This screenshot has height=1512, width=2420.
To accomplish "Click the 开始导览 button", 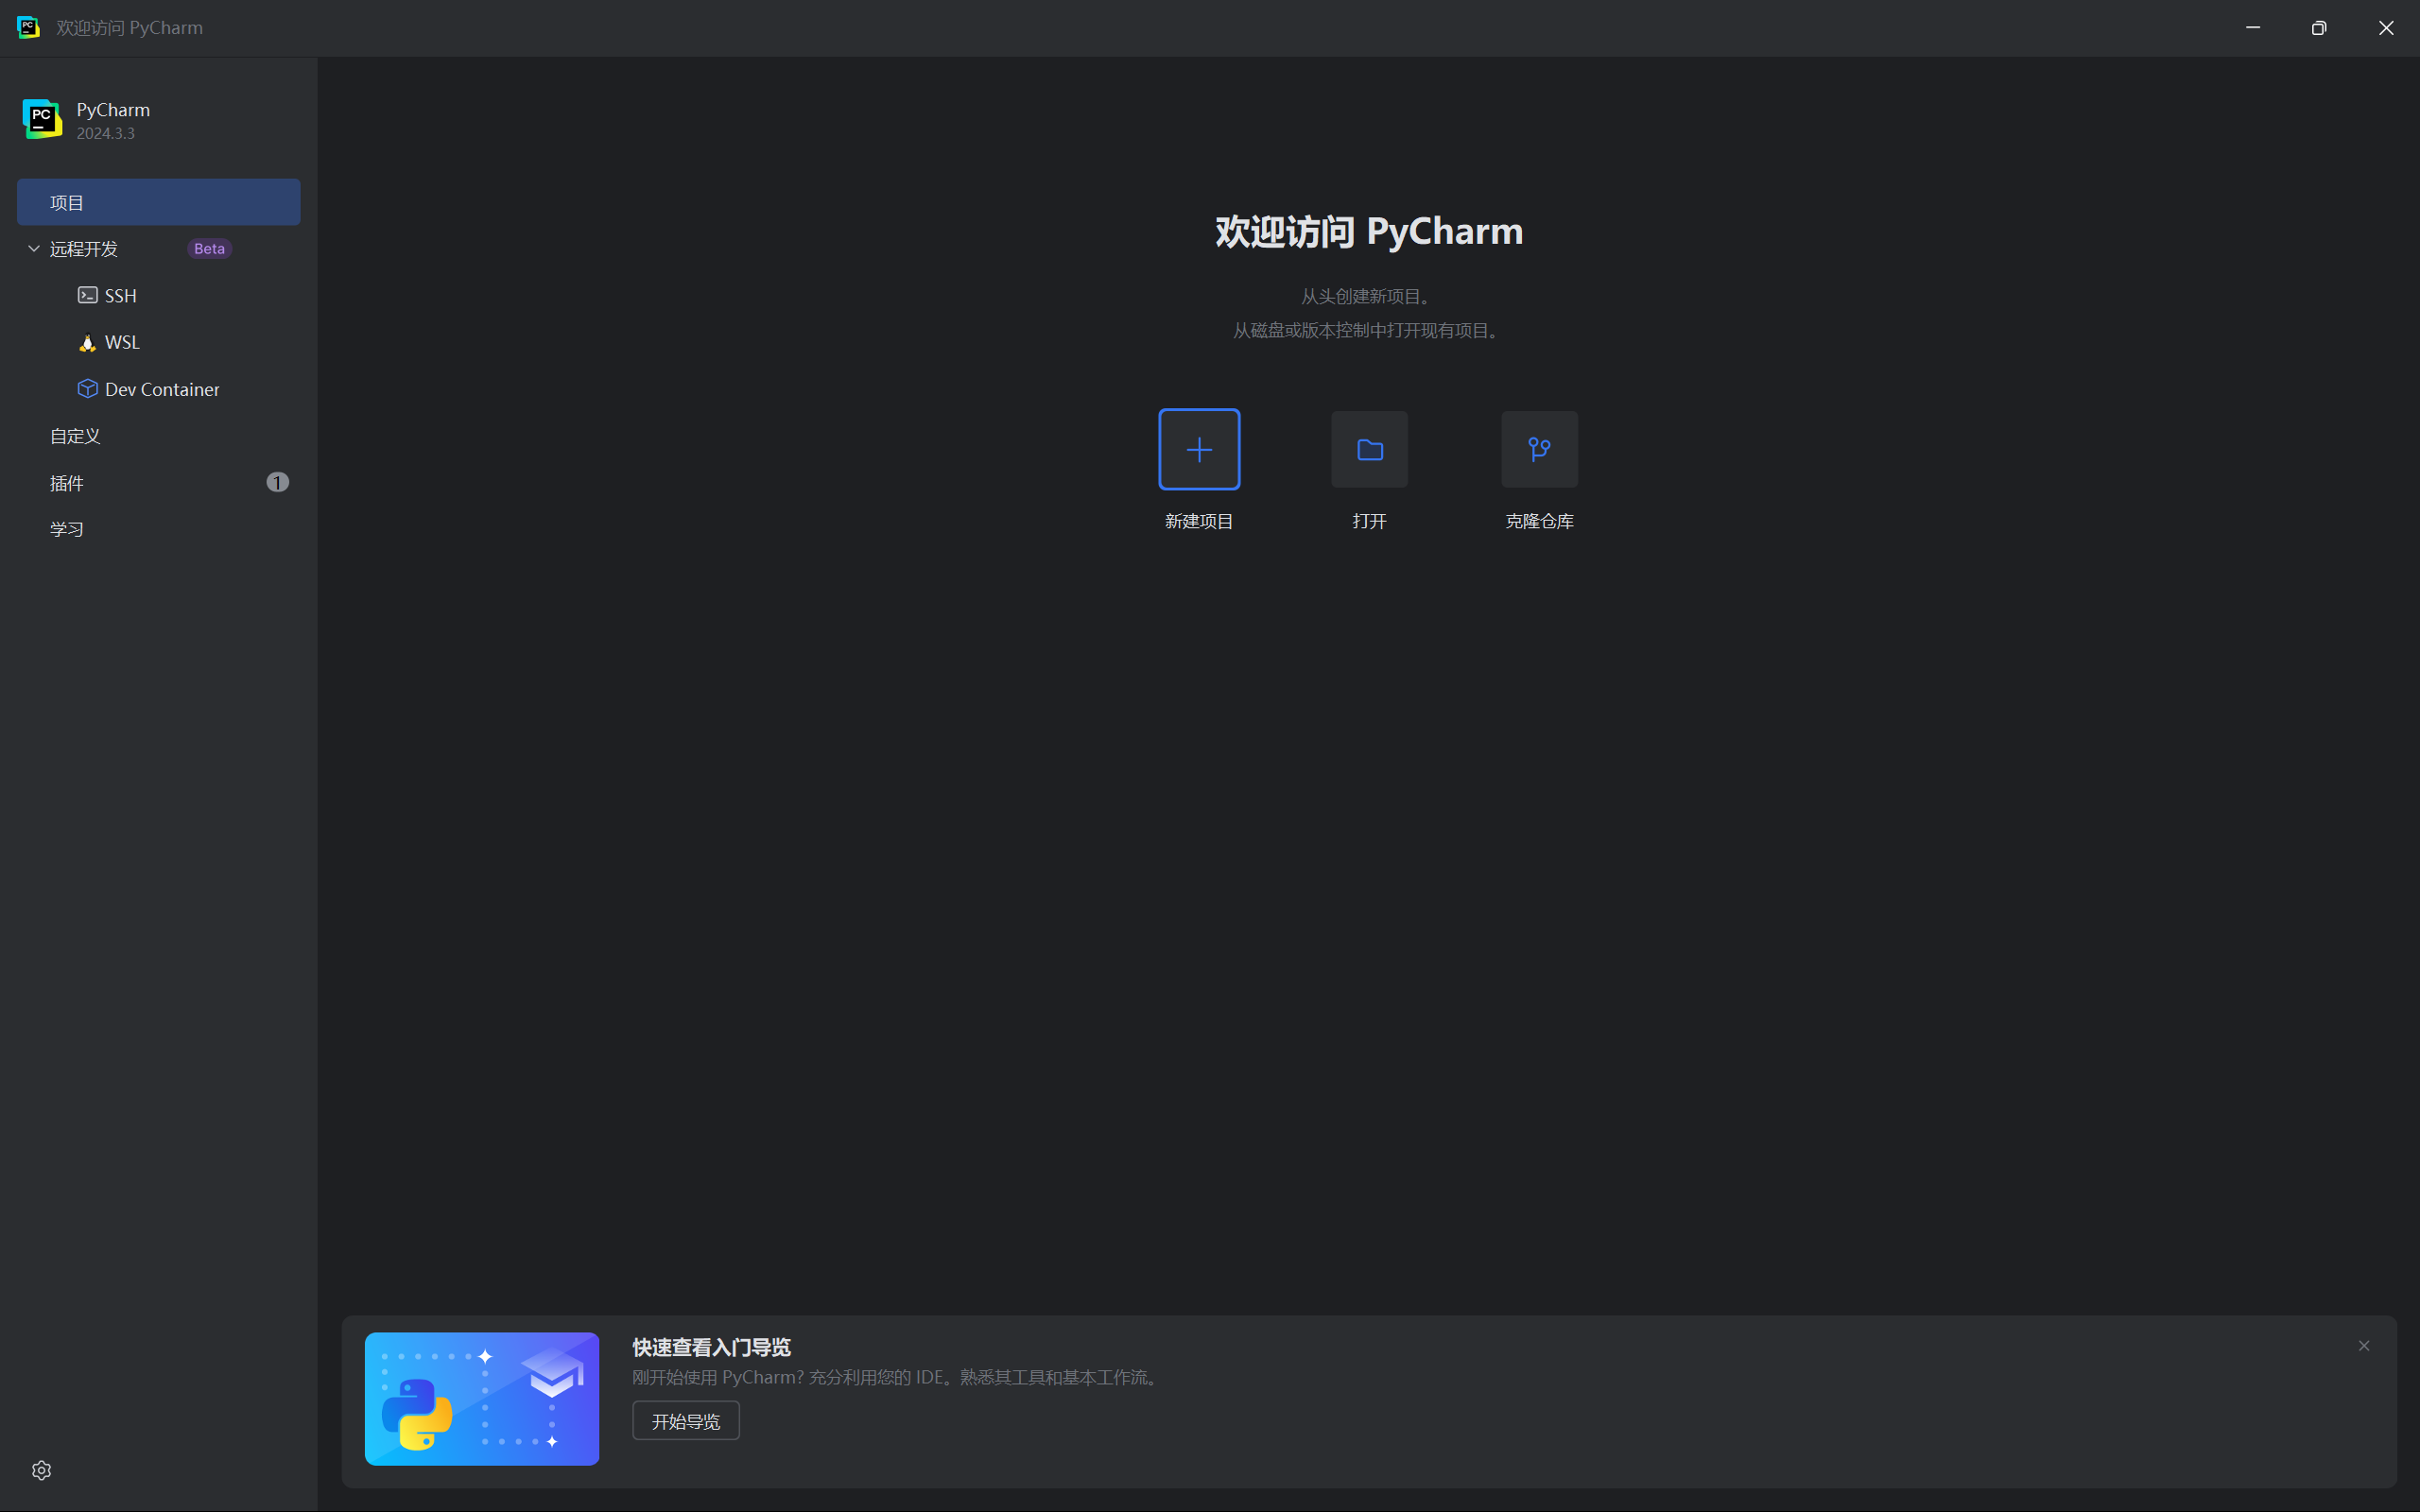I will coord(685,1421).
